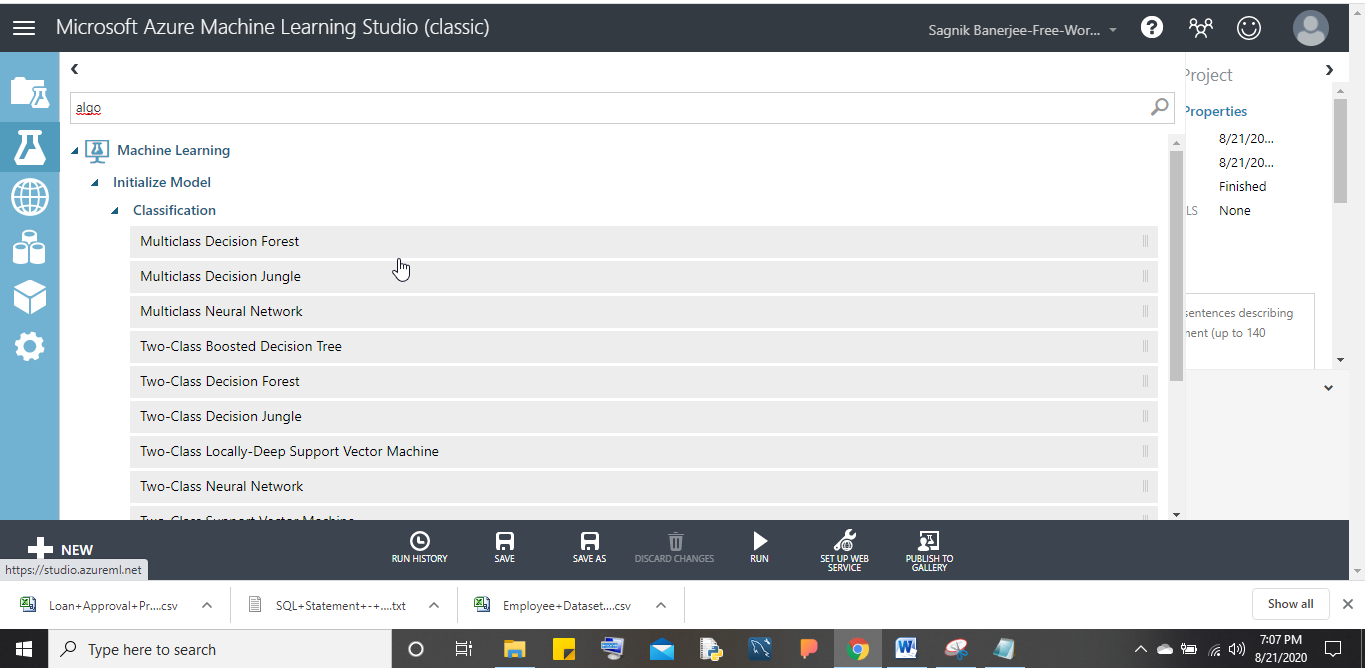Open Run History
The height and width of the screenshot is (668, 1365).
(420, 547)
